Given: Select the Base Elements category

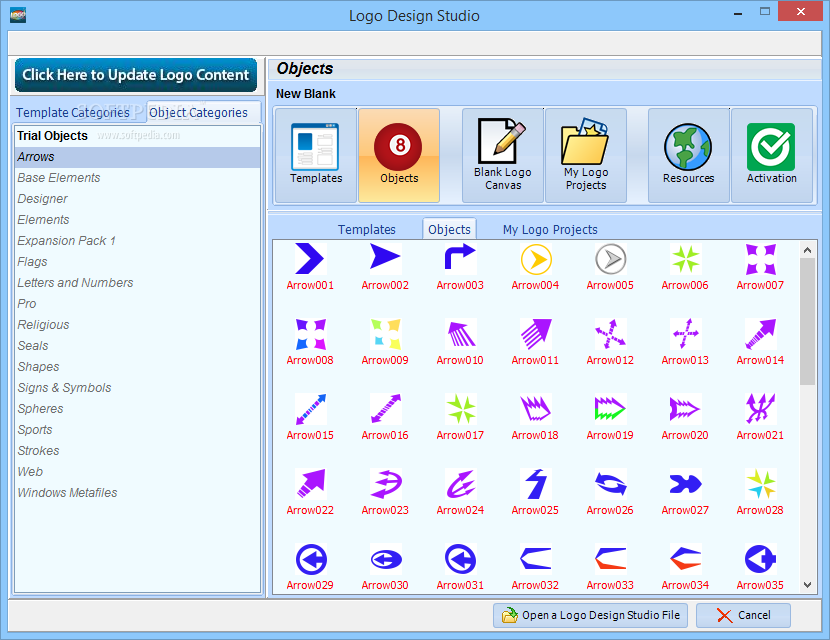Looking at the screenshot, I should (138, 178).
